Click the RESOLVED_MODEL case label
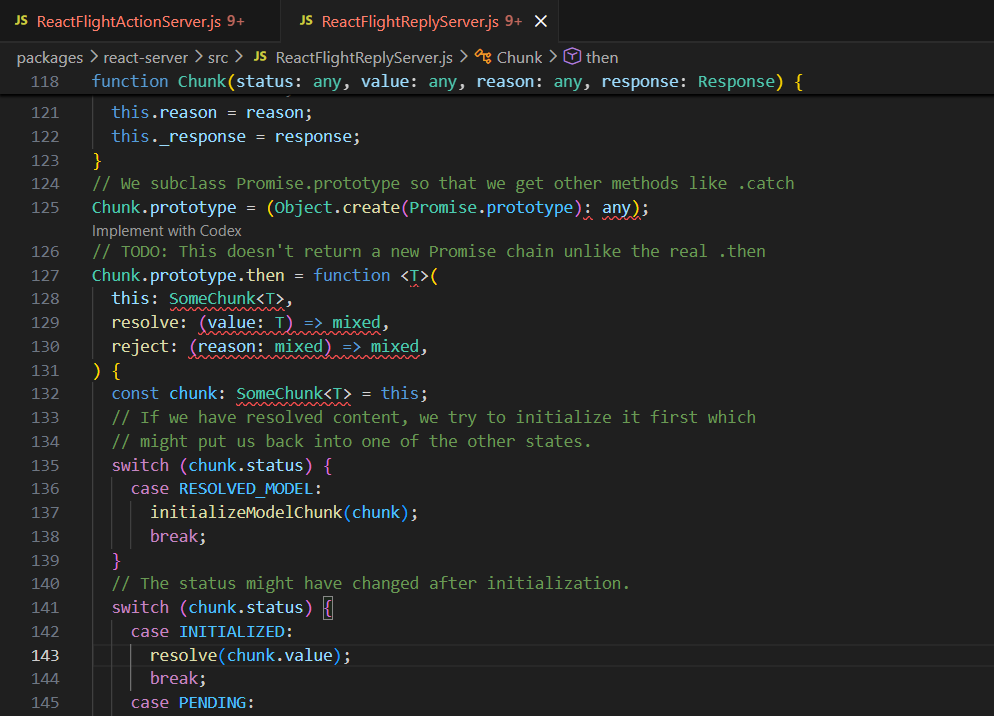This screenshot has height=716, width=994. (244, 489)
